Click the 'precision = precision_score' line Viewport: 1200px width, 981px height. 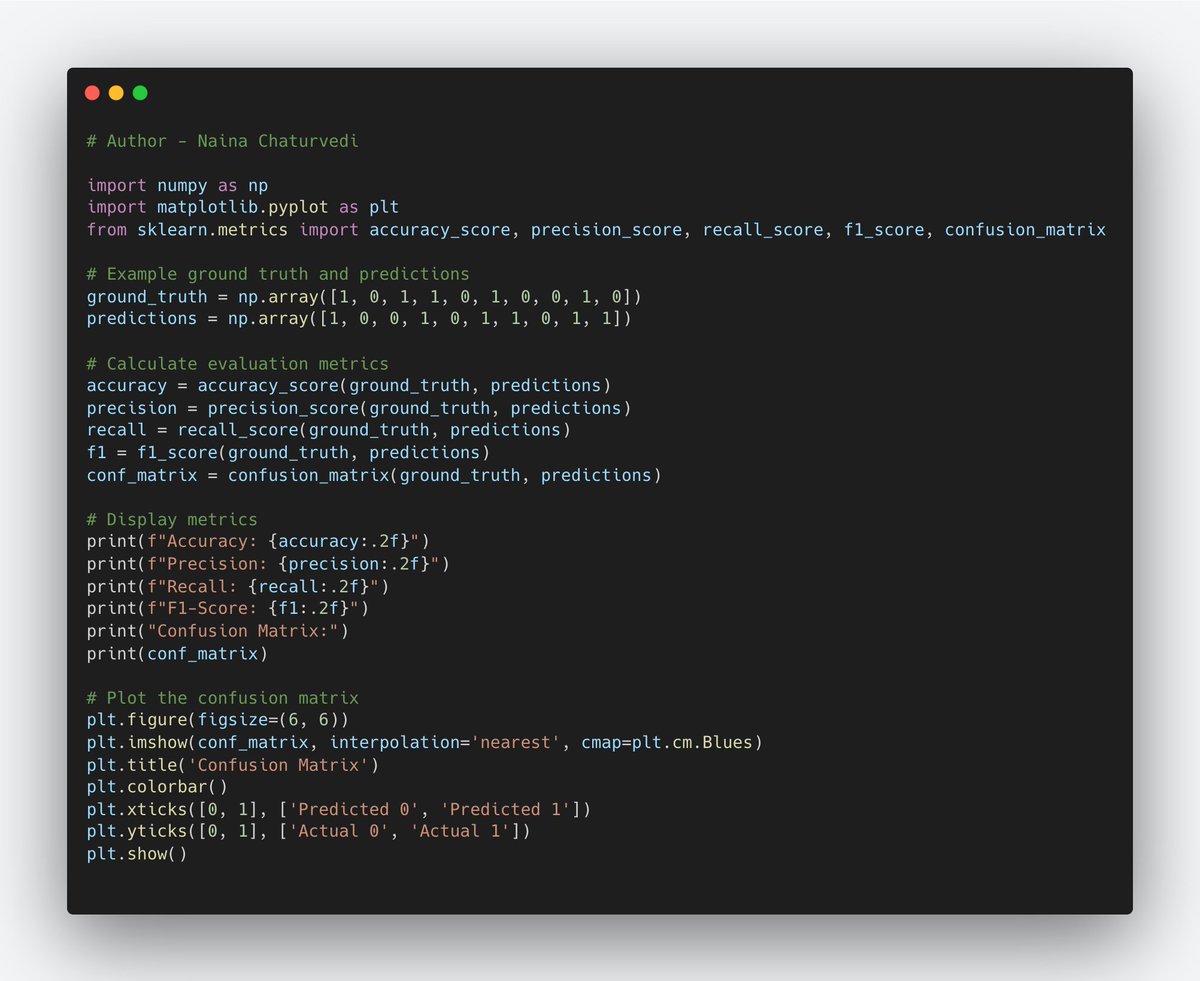click(x=359, y=408)
